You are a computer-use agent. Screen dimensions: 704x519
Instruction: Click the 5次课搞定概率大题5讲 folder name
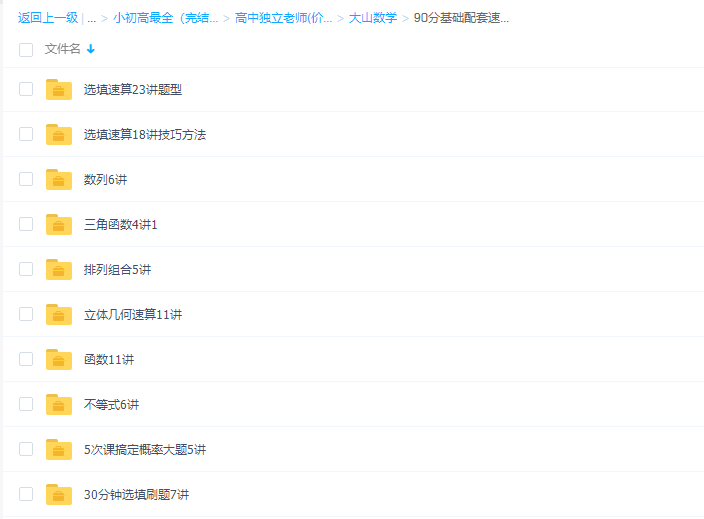[x=145, y=450]
